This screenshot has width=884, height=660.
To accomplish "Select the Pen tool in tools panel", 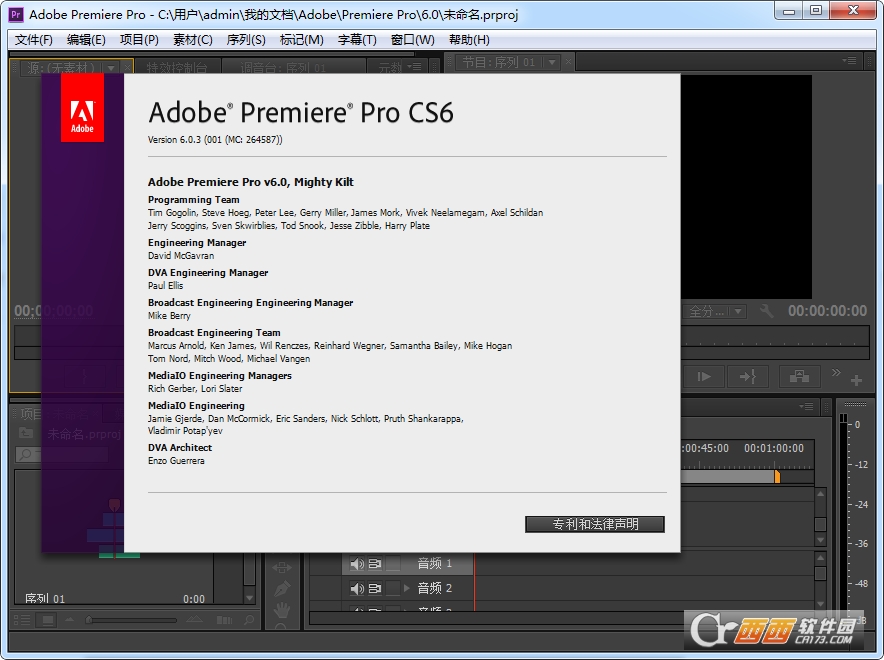I will click(282, 588).
